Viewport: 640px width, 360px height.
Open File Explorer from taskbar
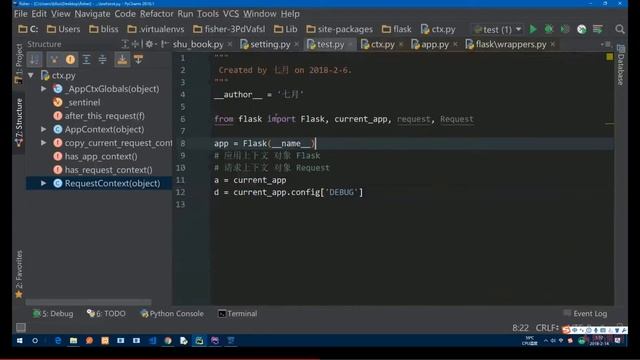click(x=73, y=340)
